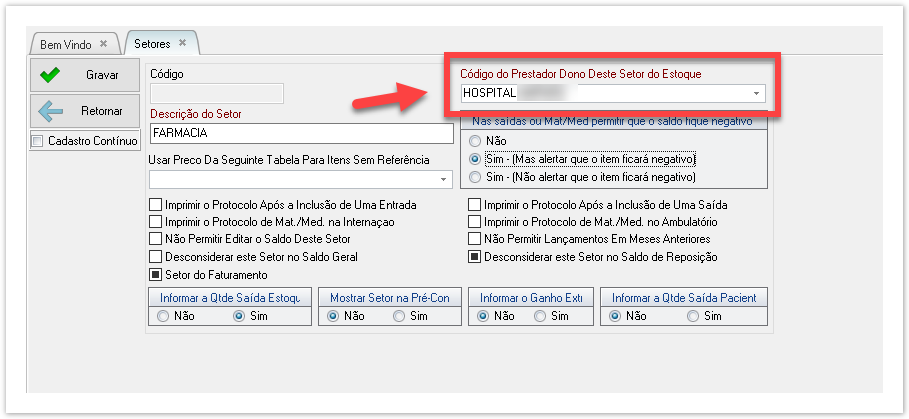Check Não Permitir Editar o Saldo Deste Setor

155,239
